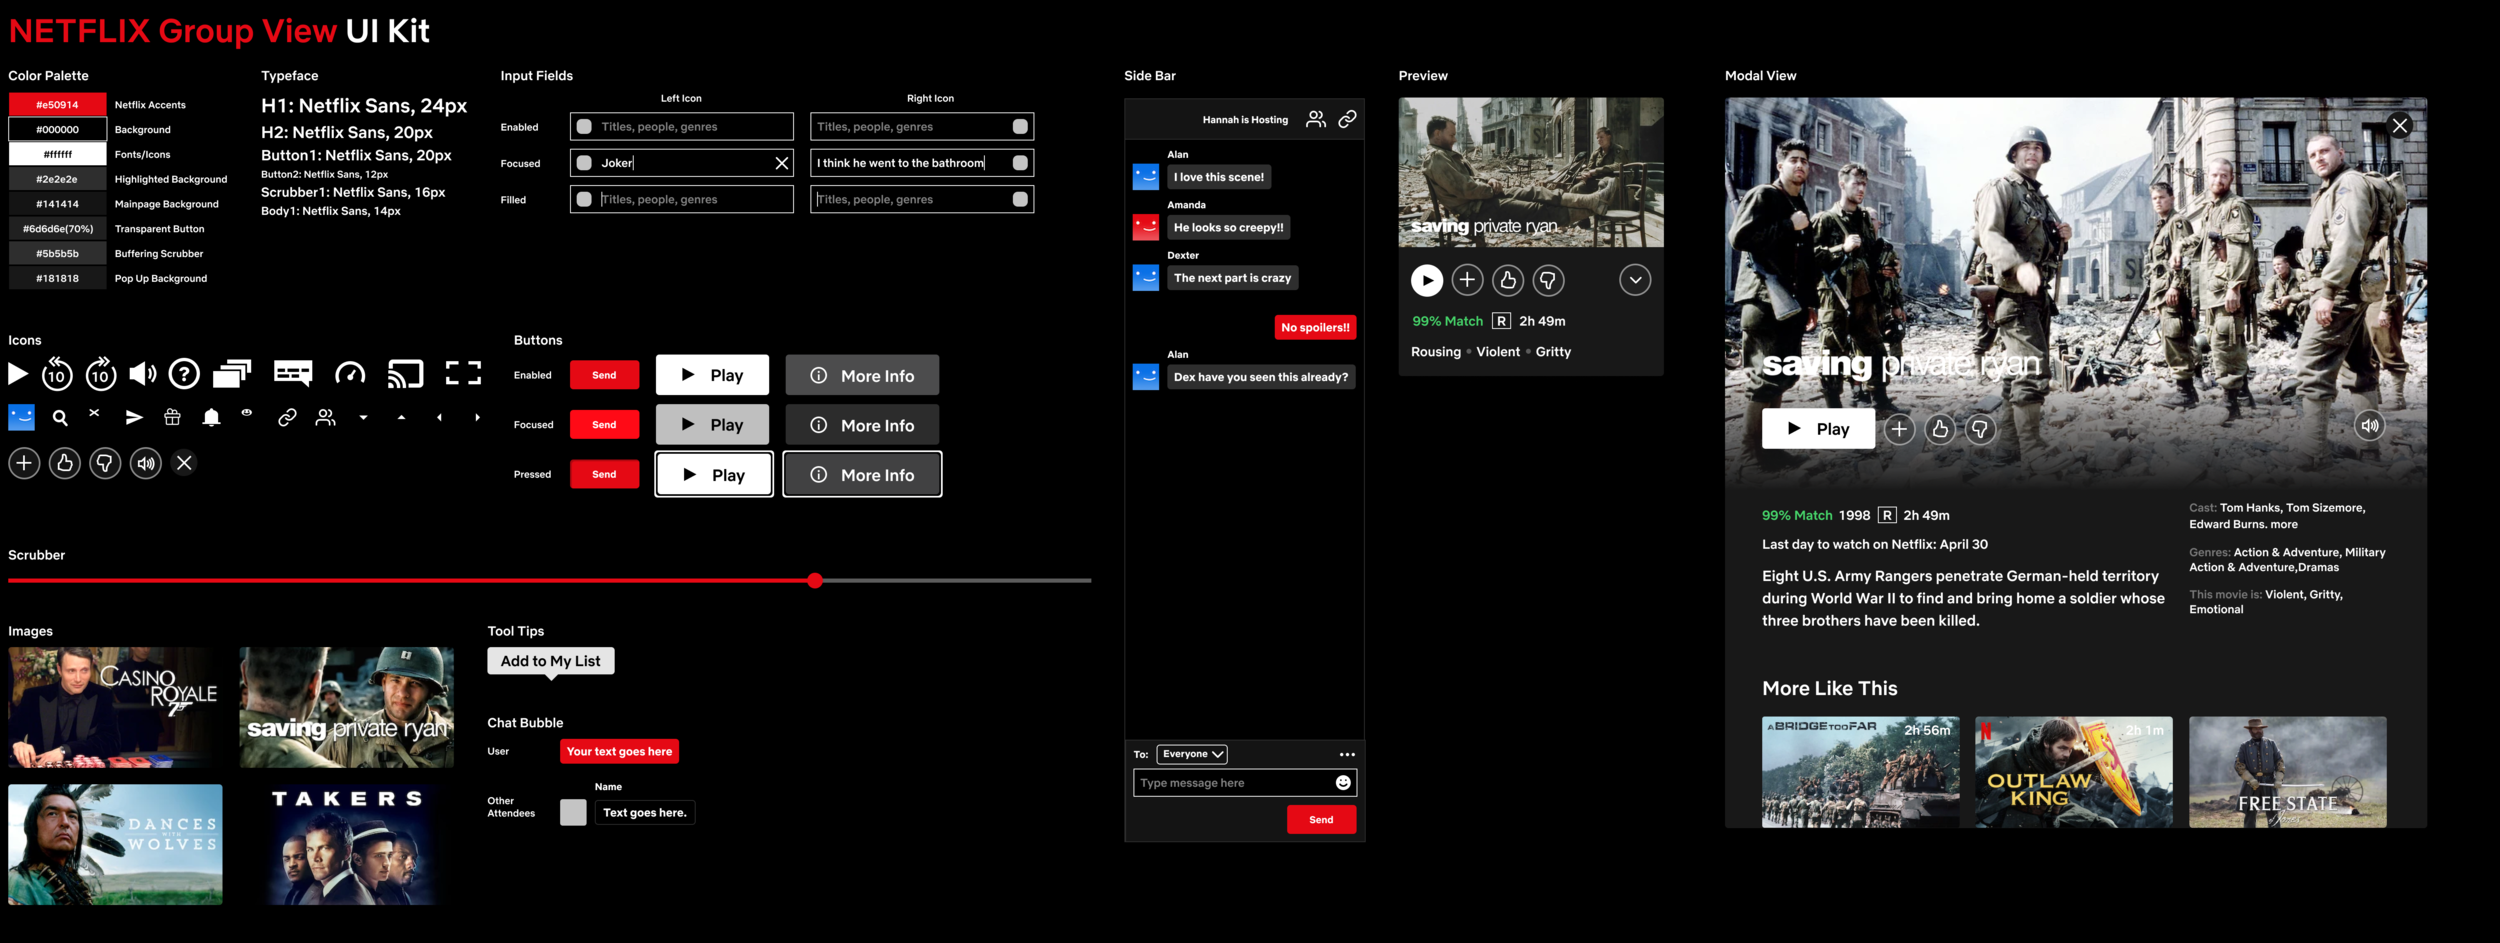Click the help question mark icon

184,374
